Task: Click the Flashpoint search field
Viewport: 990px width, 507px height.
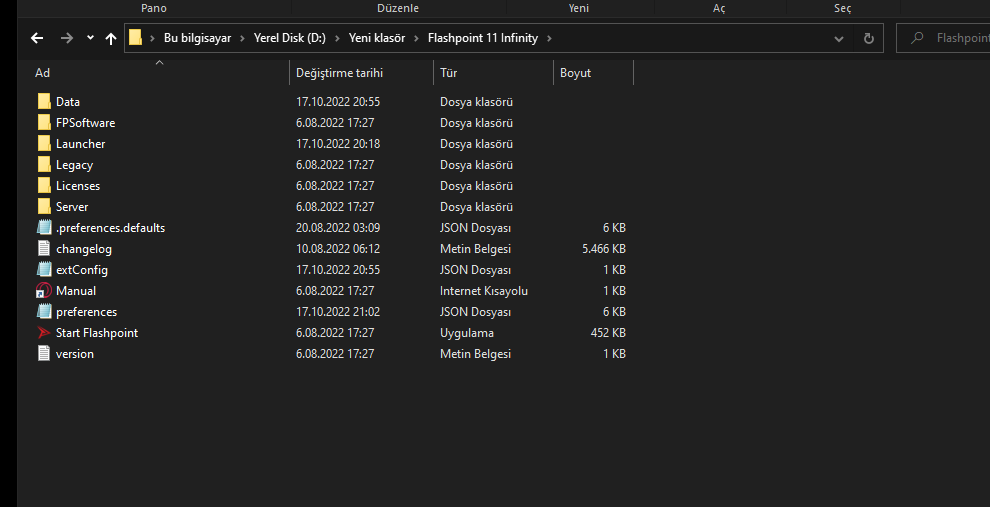Action: [943, 38]
